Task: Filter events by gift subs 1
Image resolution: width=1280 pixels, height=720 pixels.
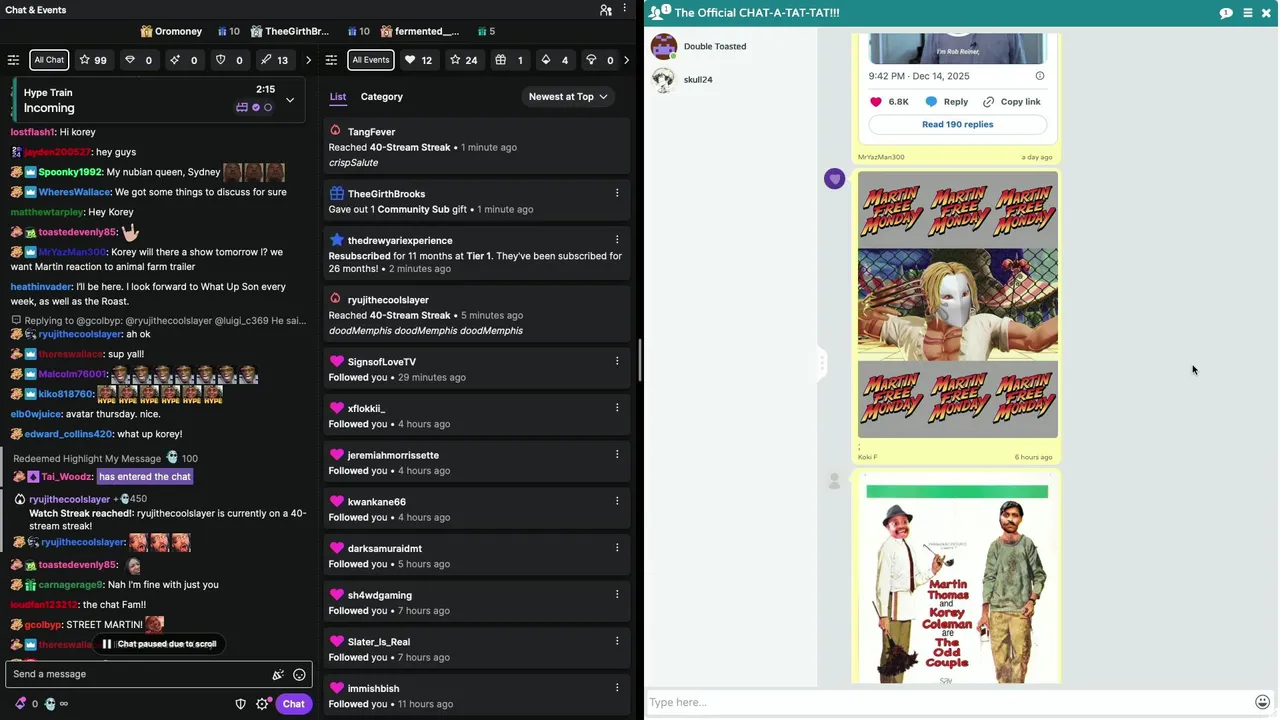Action: (509, 60)
